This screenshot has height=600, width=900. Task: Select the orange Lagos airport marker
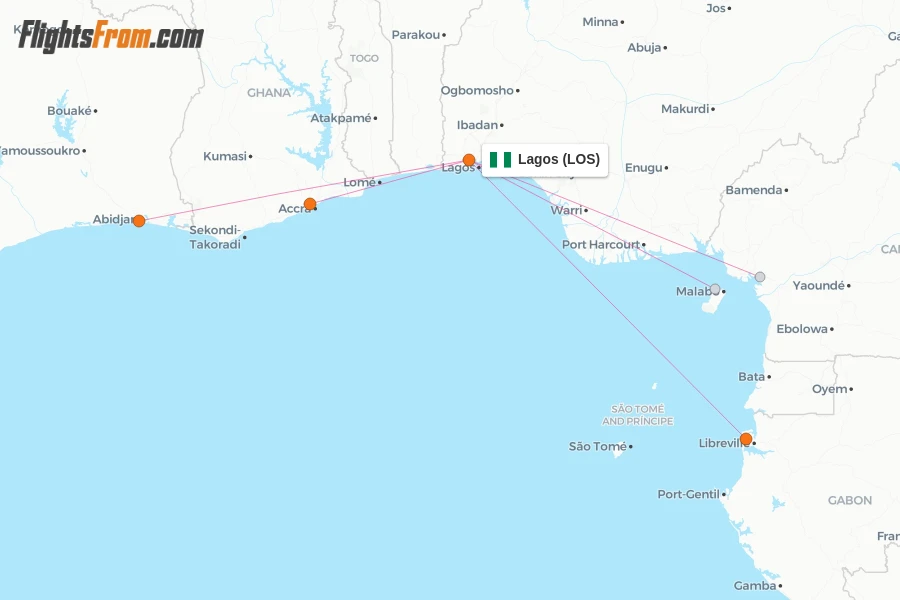click(469, 160)
